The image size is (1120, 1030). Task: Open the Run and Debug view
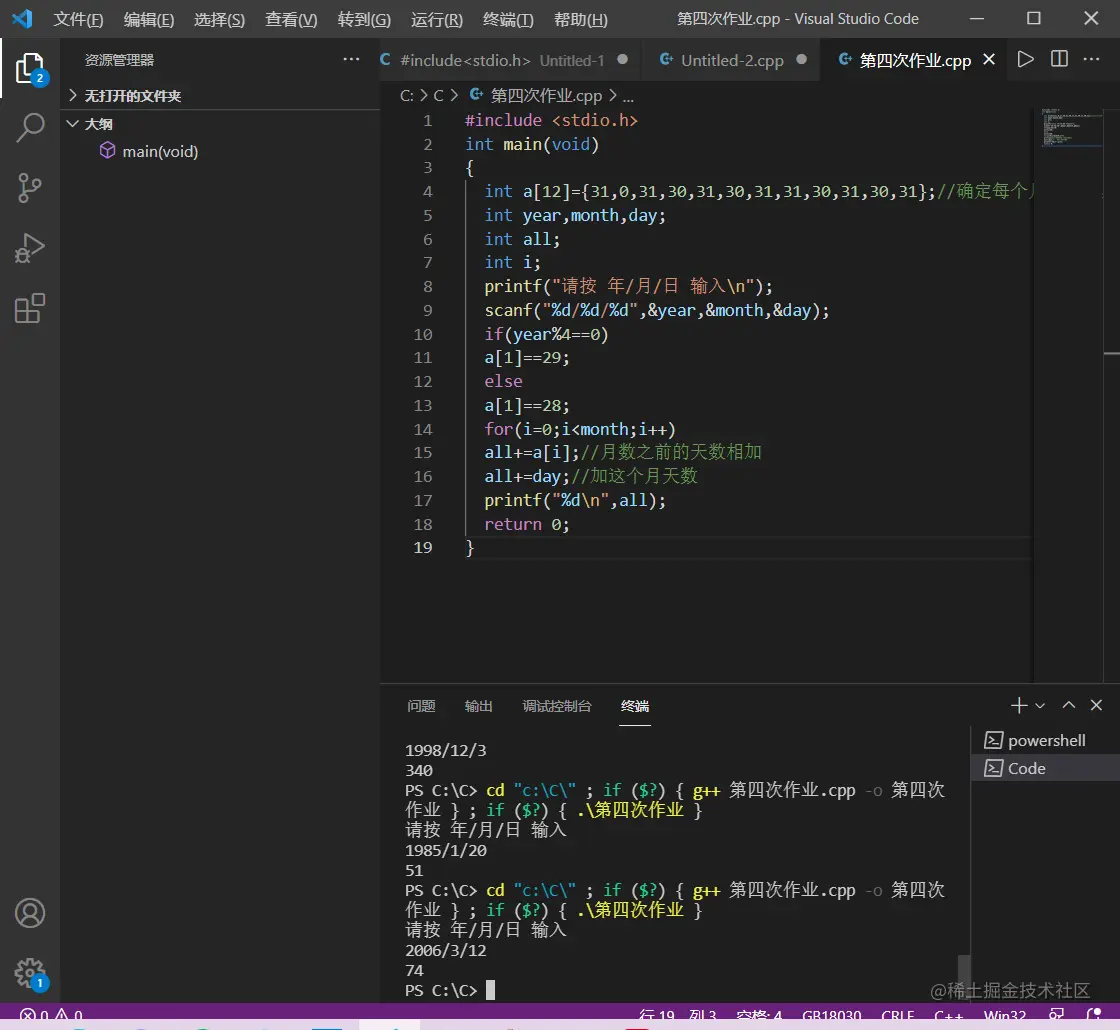point(30,248)
